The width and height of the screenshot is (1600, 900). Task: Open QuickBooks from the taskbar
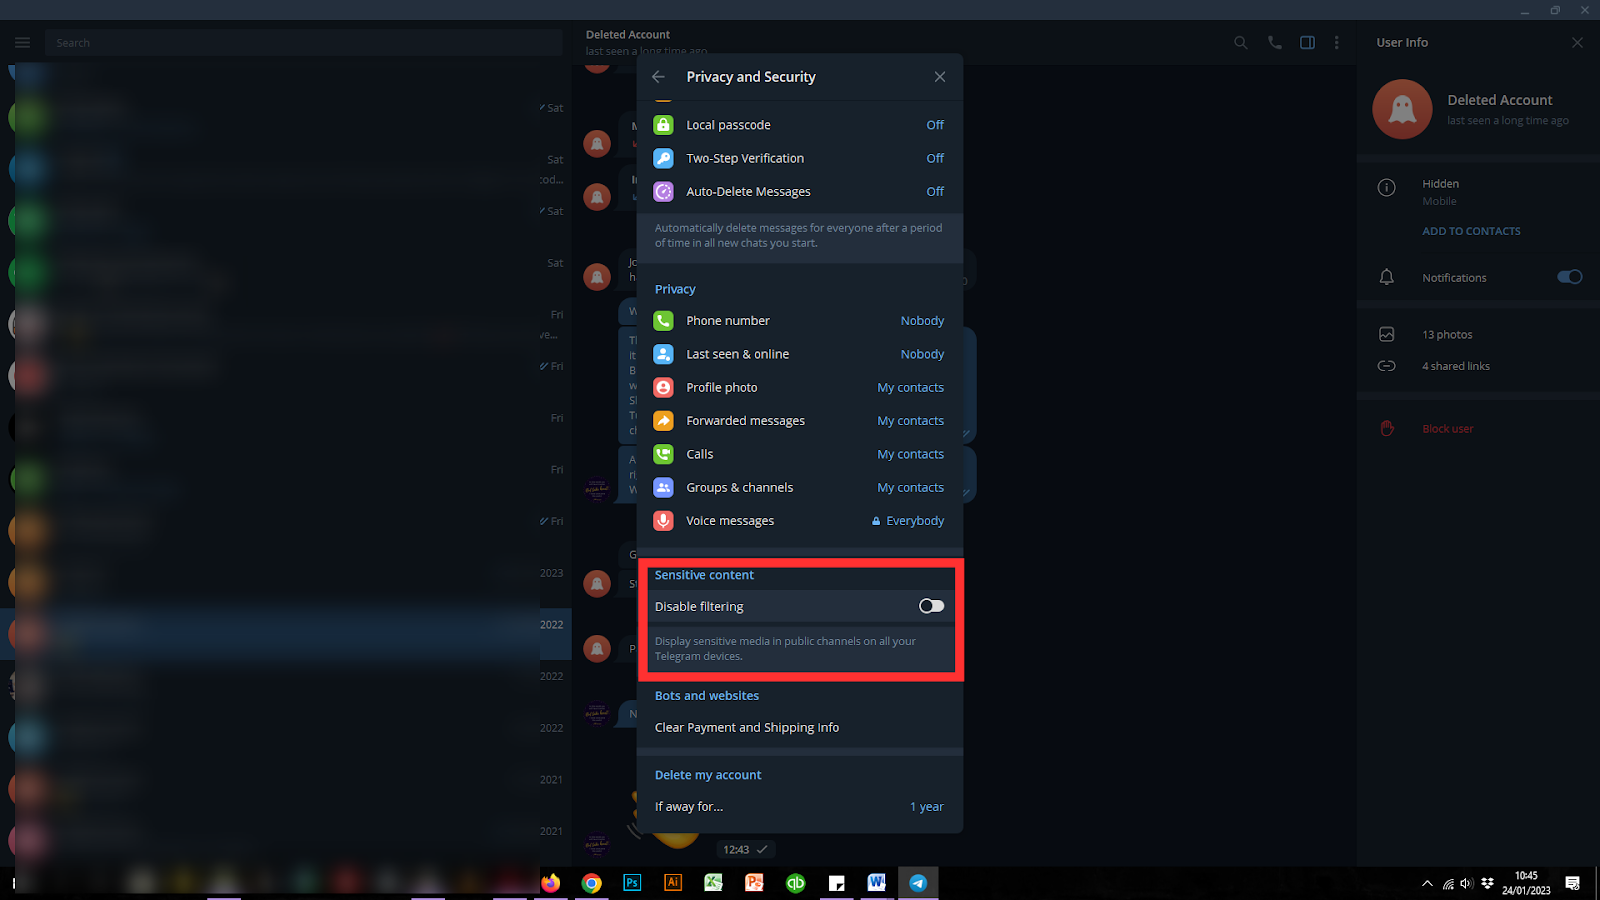(796, 883)
